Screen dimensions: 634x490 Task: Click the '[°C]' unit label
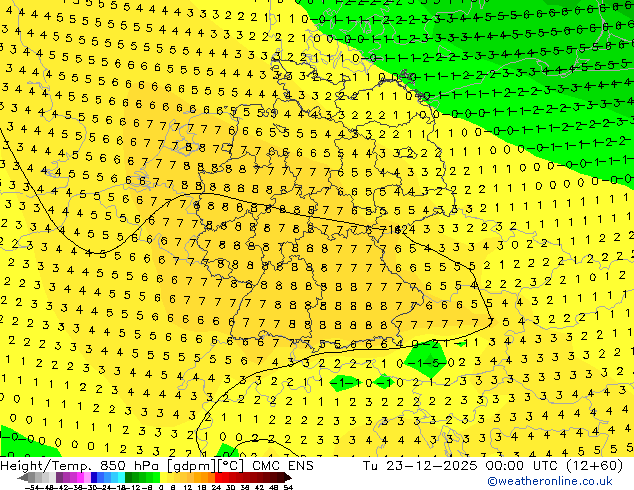click(231, 466)
